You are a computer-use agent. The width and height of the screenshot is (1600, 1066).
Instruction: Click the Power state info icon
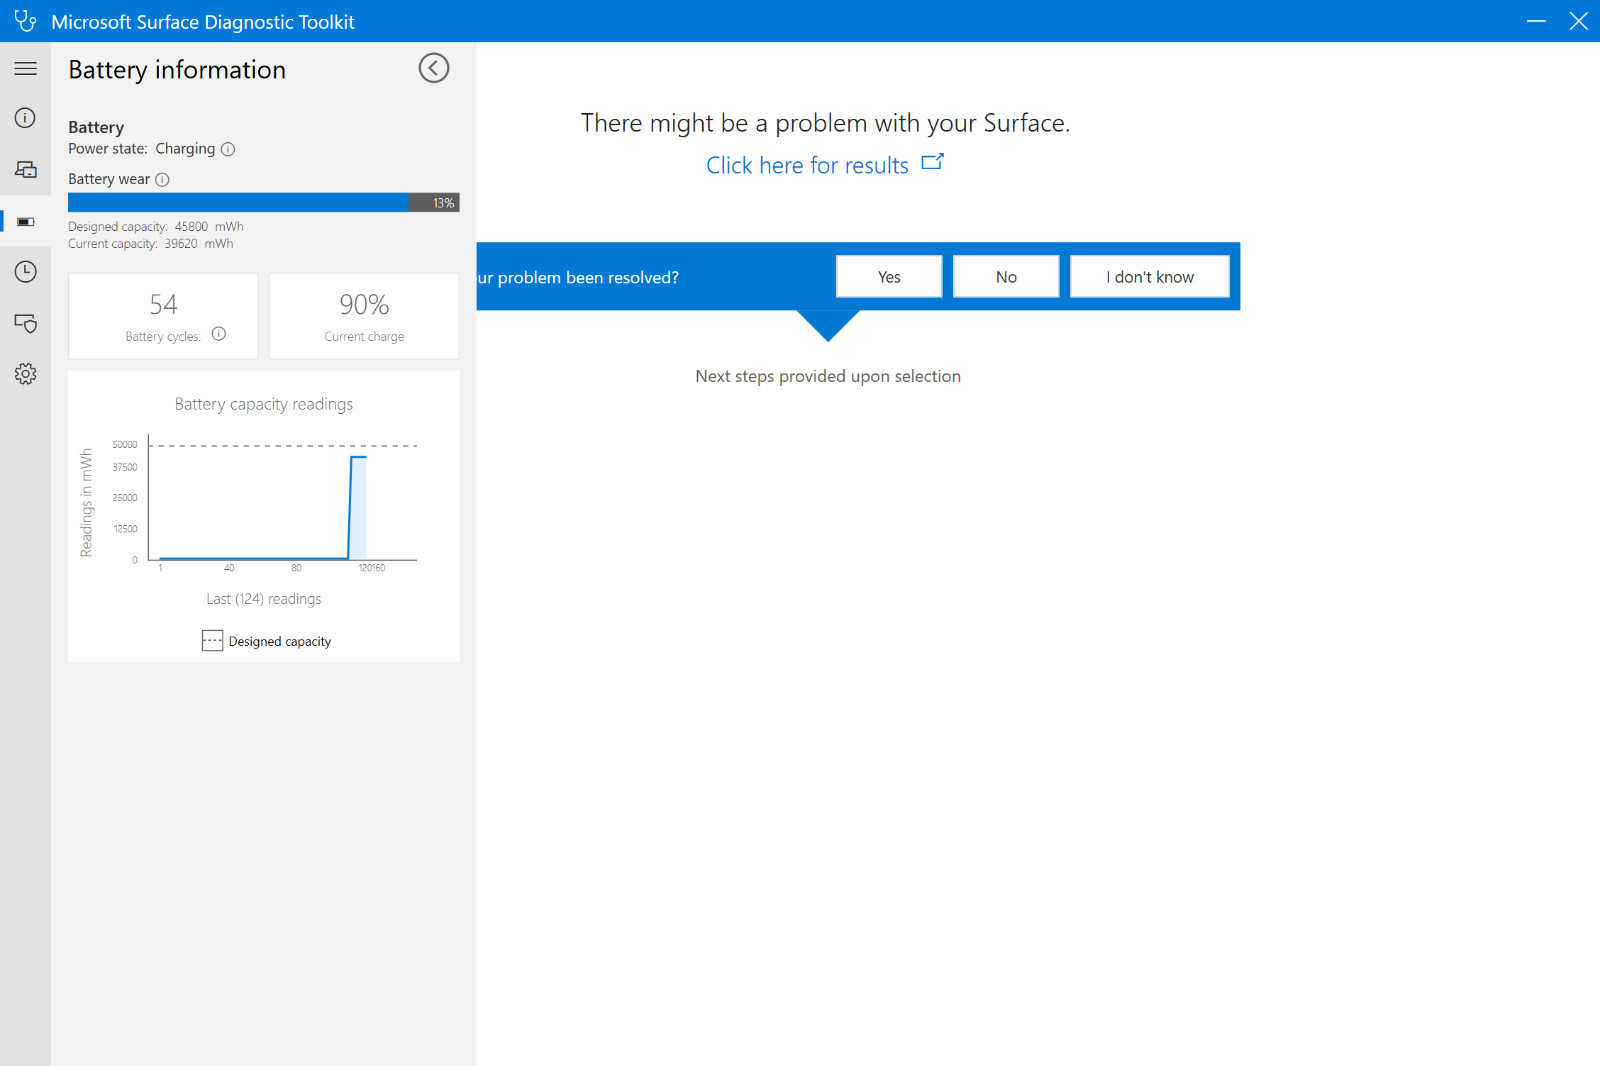(x=228, y=149)
